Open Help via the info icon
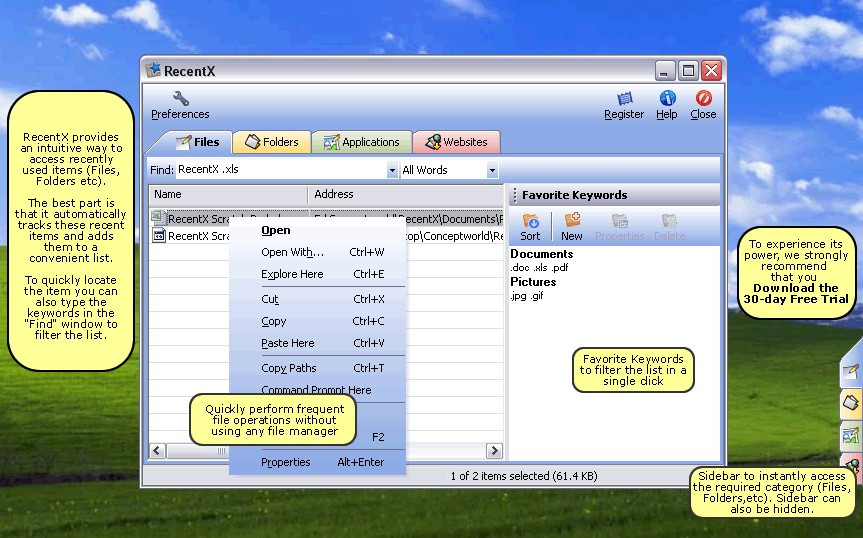 (667, 98)
